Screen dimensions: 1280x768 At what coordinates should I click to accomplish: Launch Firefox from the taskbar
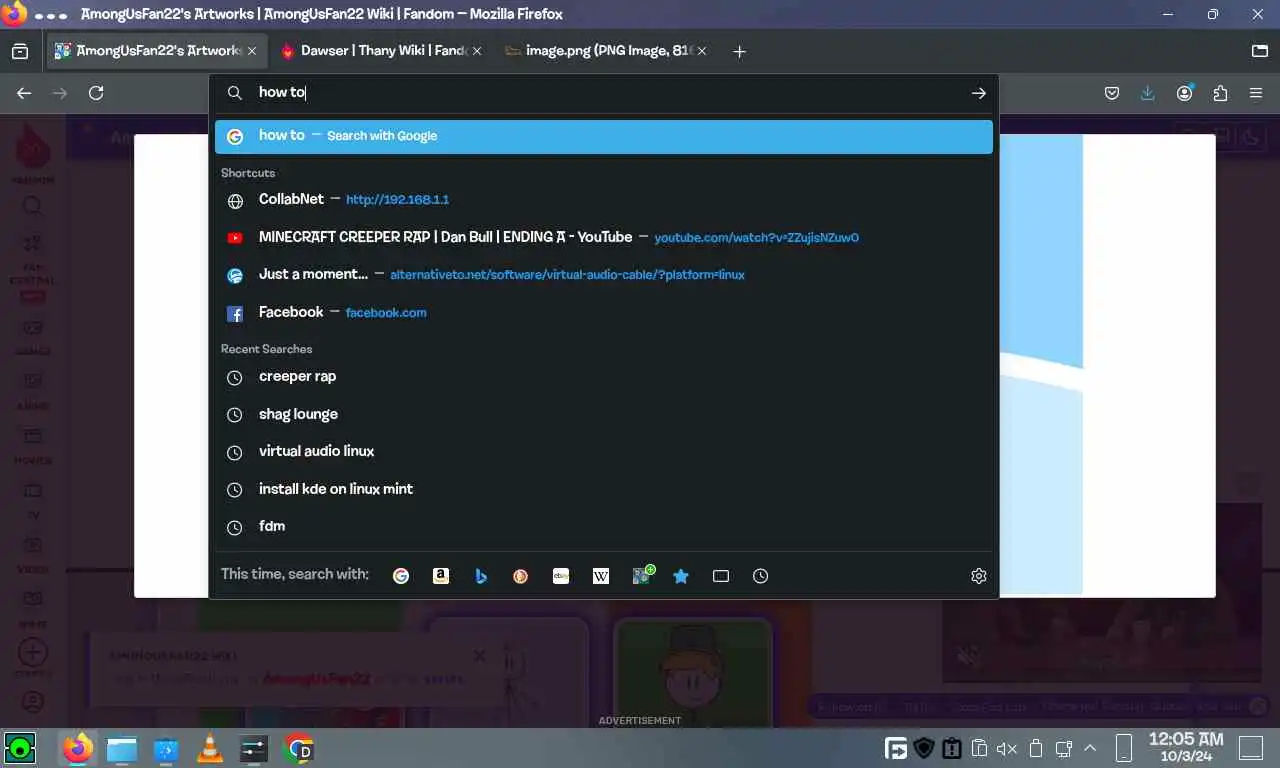77,748
